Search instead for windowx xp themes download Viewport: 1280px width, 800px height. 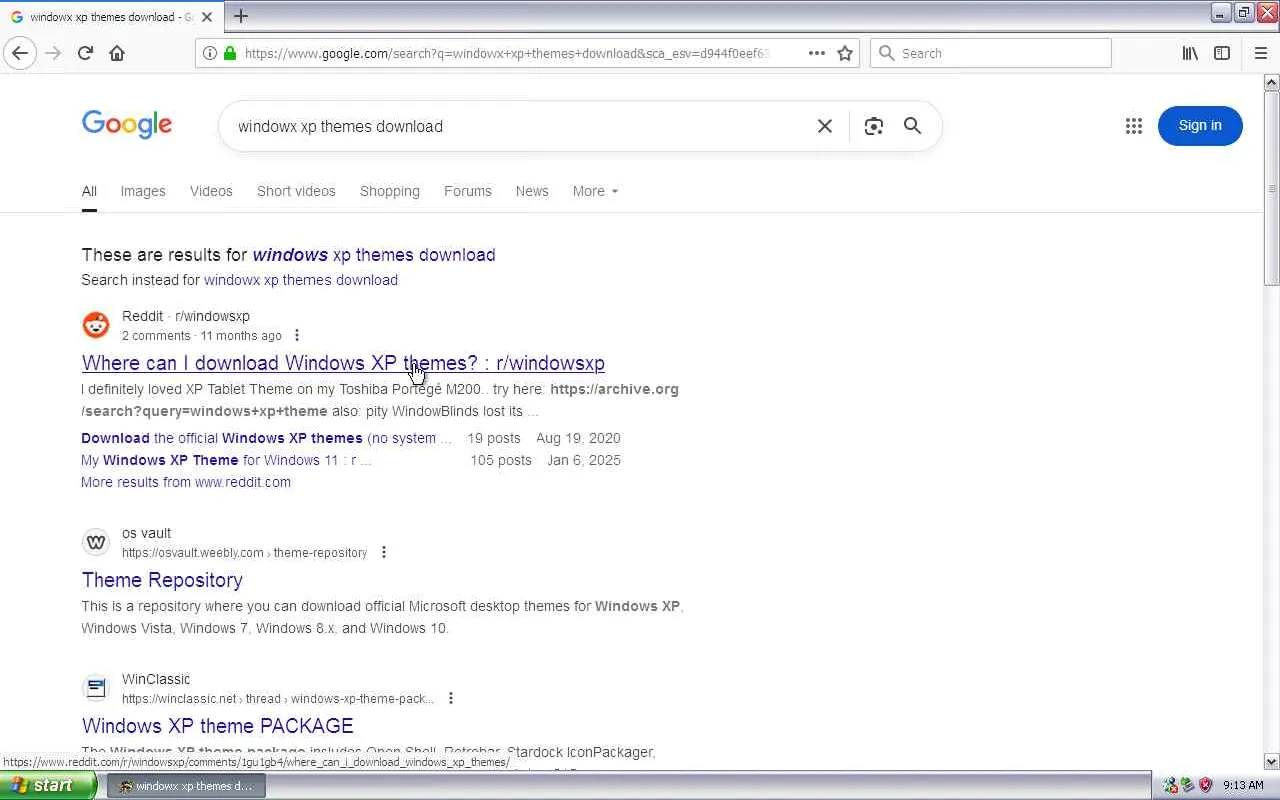(301, 280)
